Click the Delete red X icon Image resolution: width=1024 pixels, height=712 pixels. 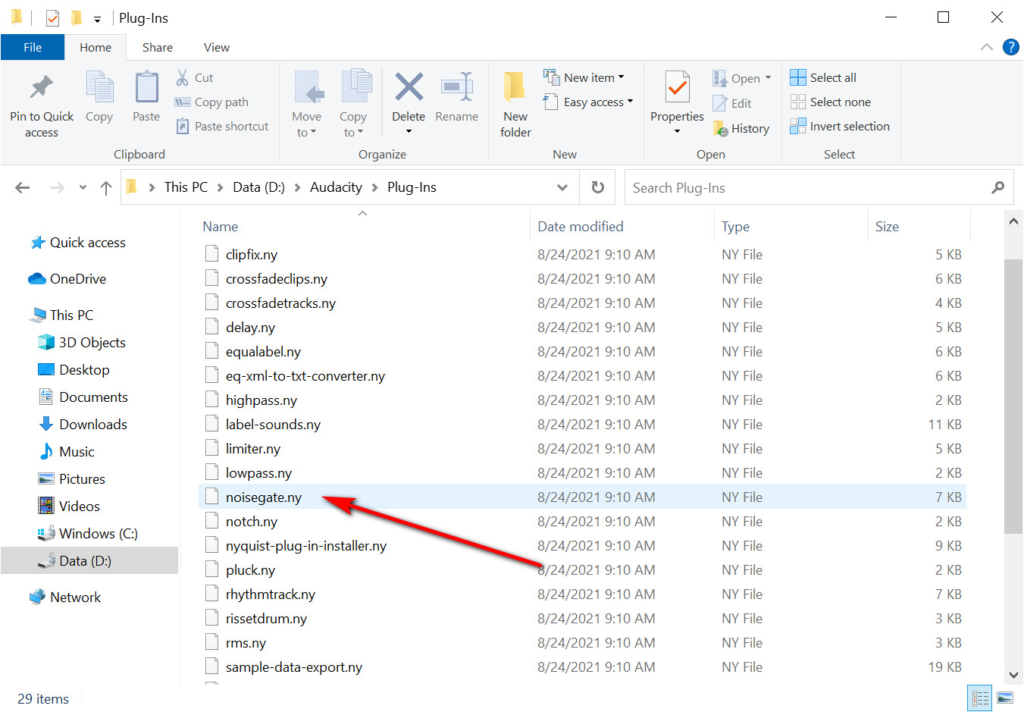tap(408, 88)
